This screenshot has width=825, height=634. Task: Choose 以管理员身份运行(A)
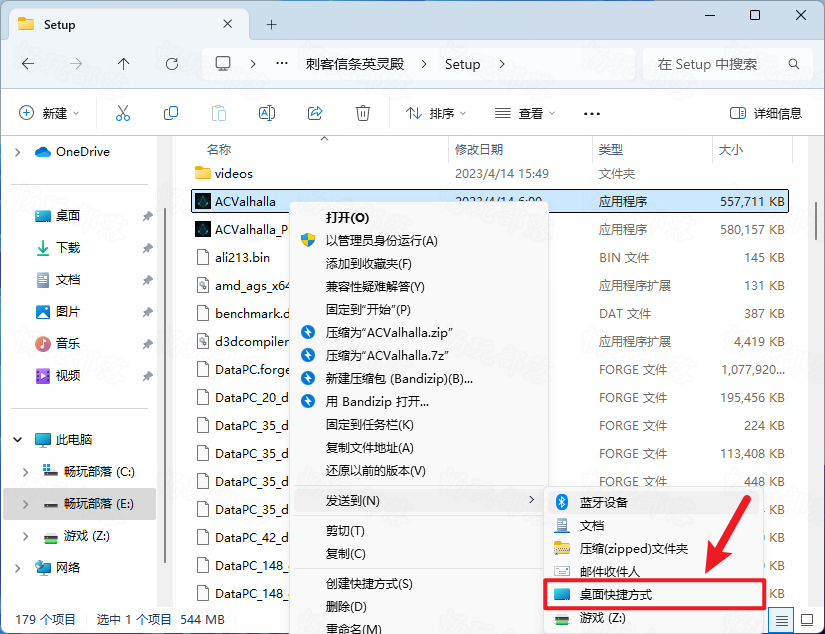(x=381, y=241)
